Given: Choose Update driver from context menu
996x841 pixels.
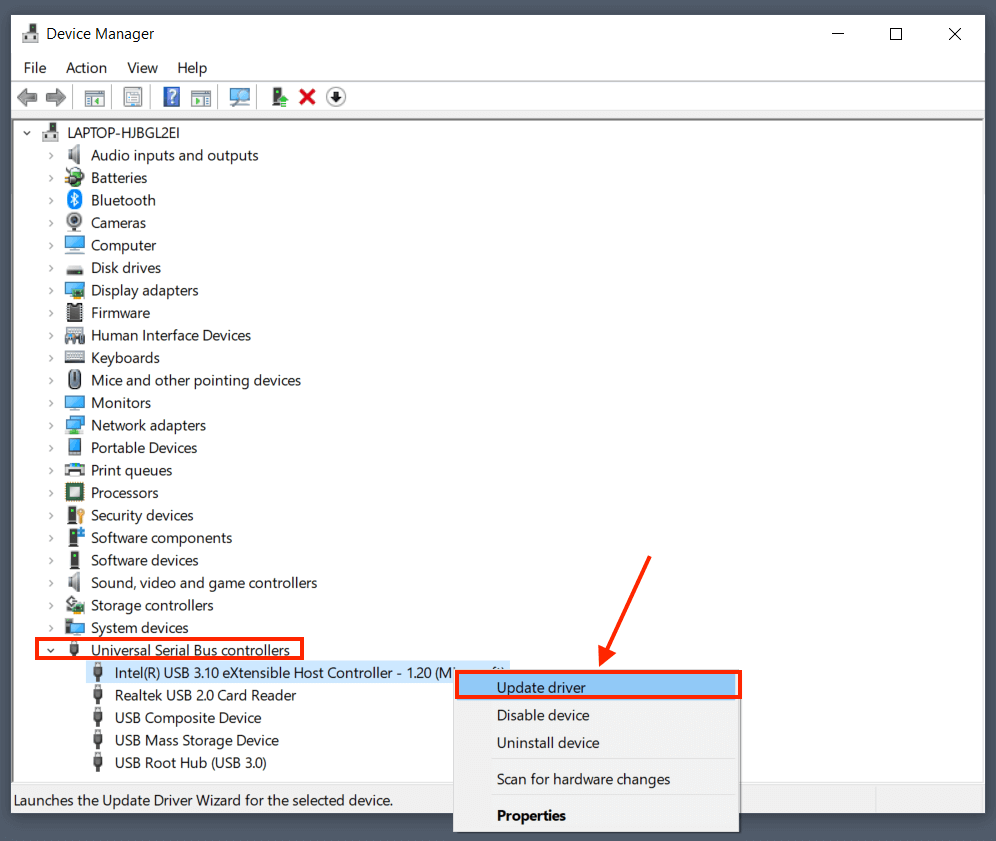Looking at the screenshot, I should click(x=598, y=687).
